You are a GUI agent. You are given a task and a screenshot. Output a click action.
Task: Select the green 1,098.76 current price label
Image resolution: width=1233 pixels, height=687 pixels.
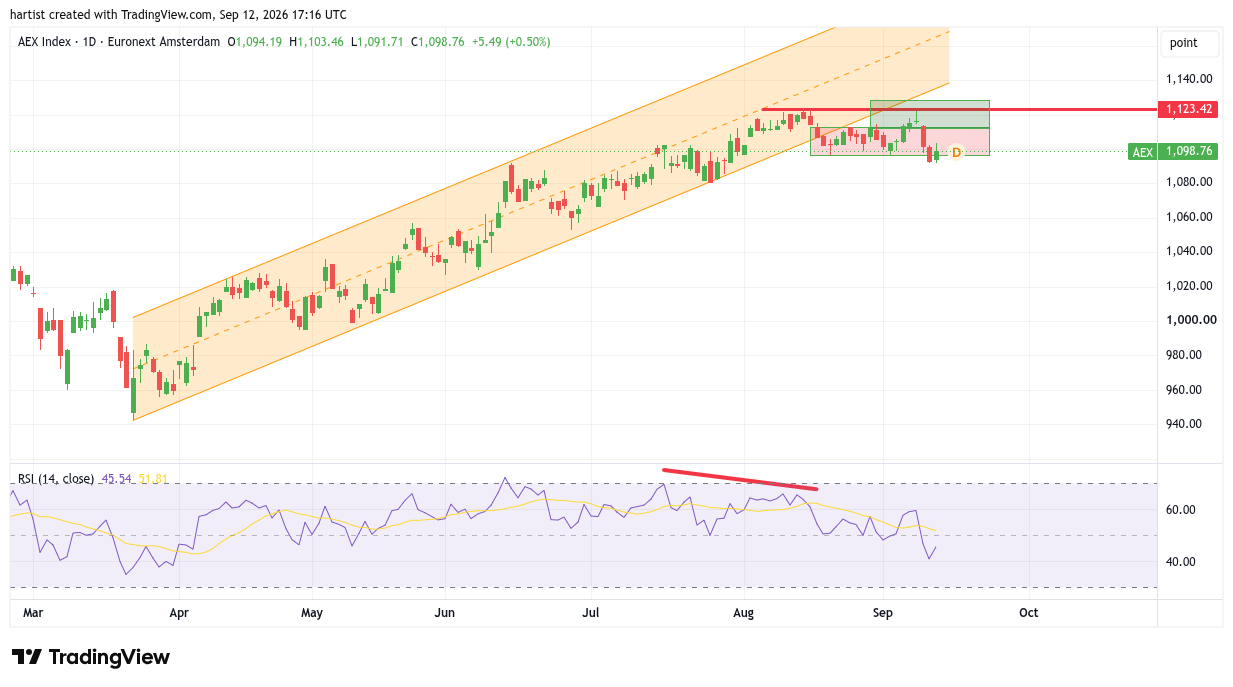pyautogui.click(x=1189, y=152)
